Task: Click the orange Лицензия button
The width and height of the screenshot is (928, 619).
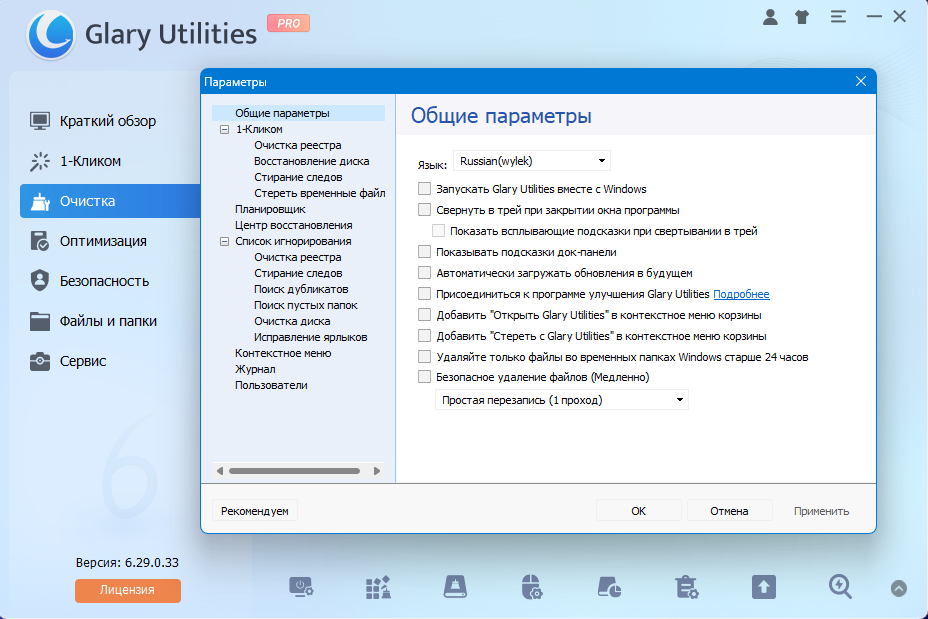Action: [x=127, y=590]
